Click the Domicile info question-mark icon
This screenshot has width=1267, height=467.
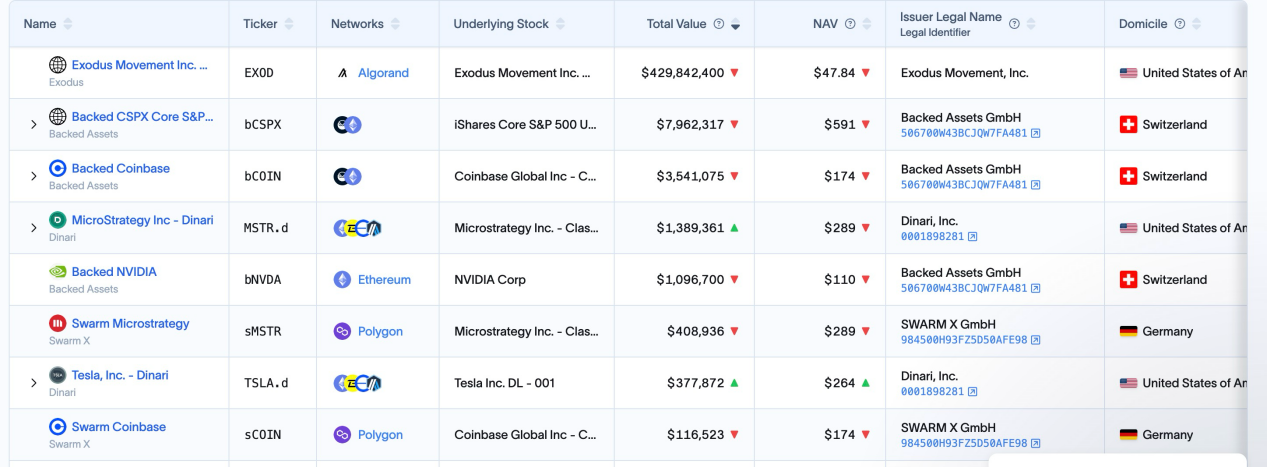[1179, 24]
